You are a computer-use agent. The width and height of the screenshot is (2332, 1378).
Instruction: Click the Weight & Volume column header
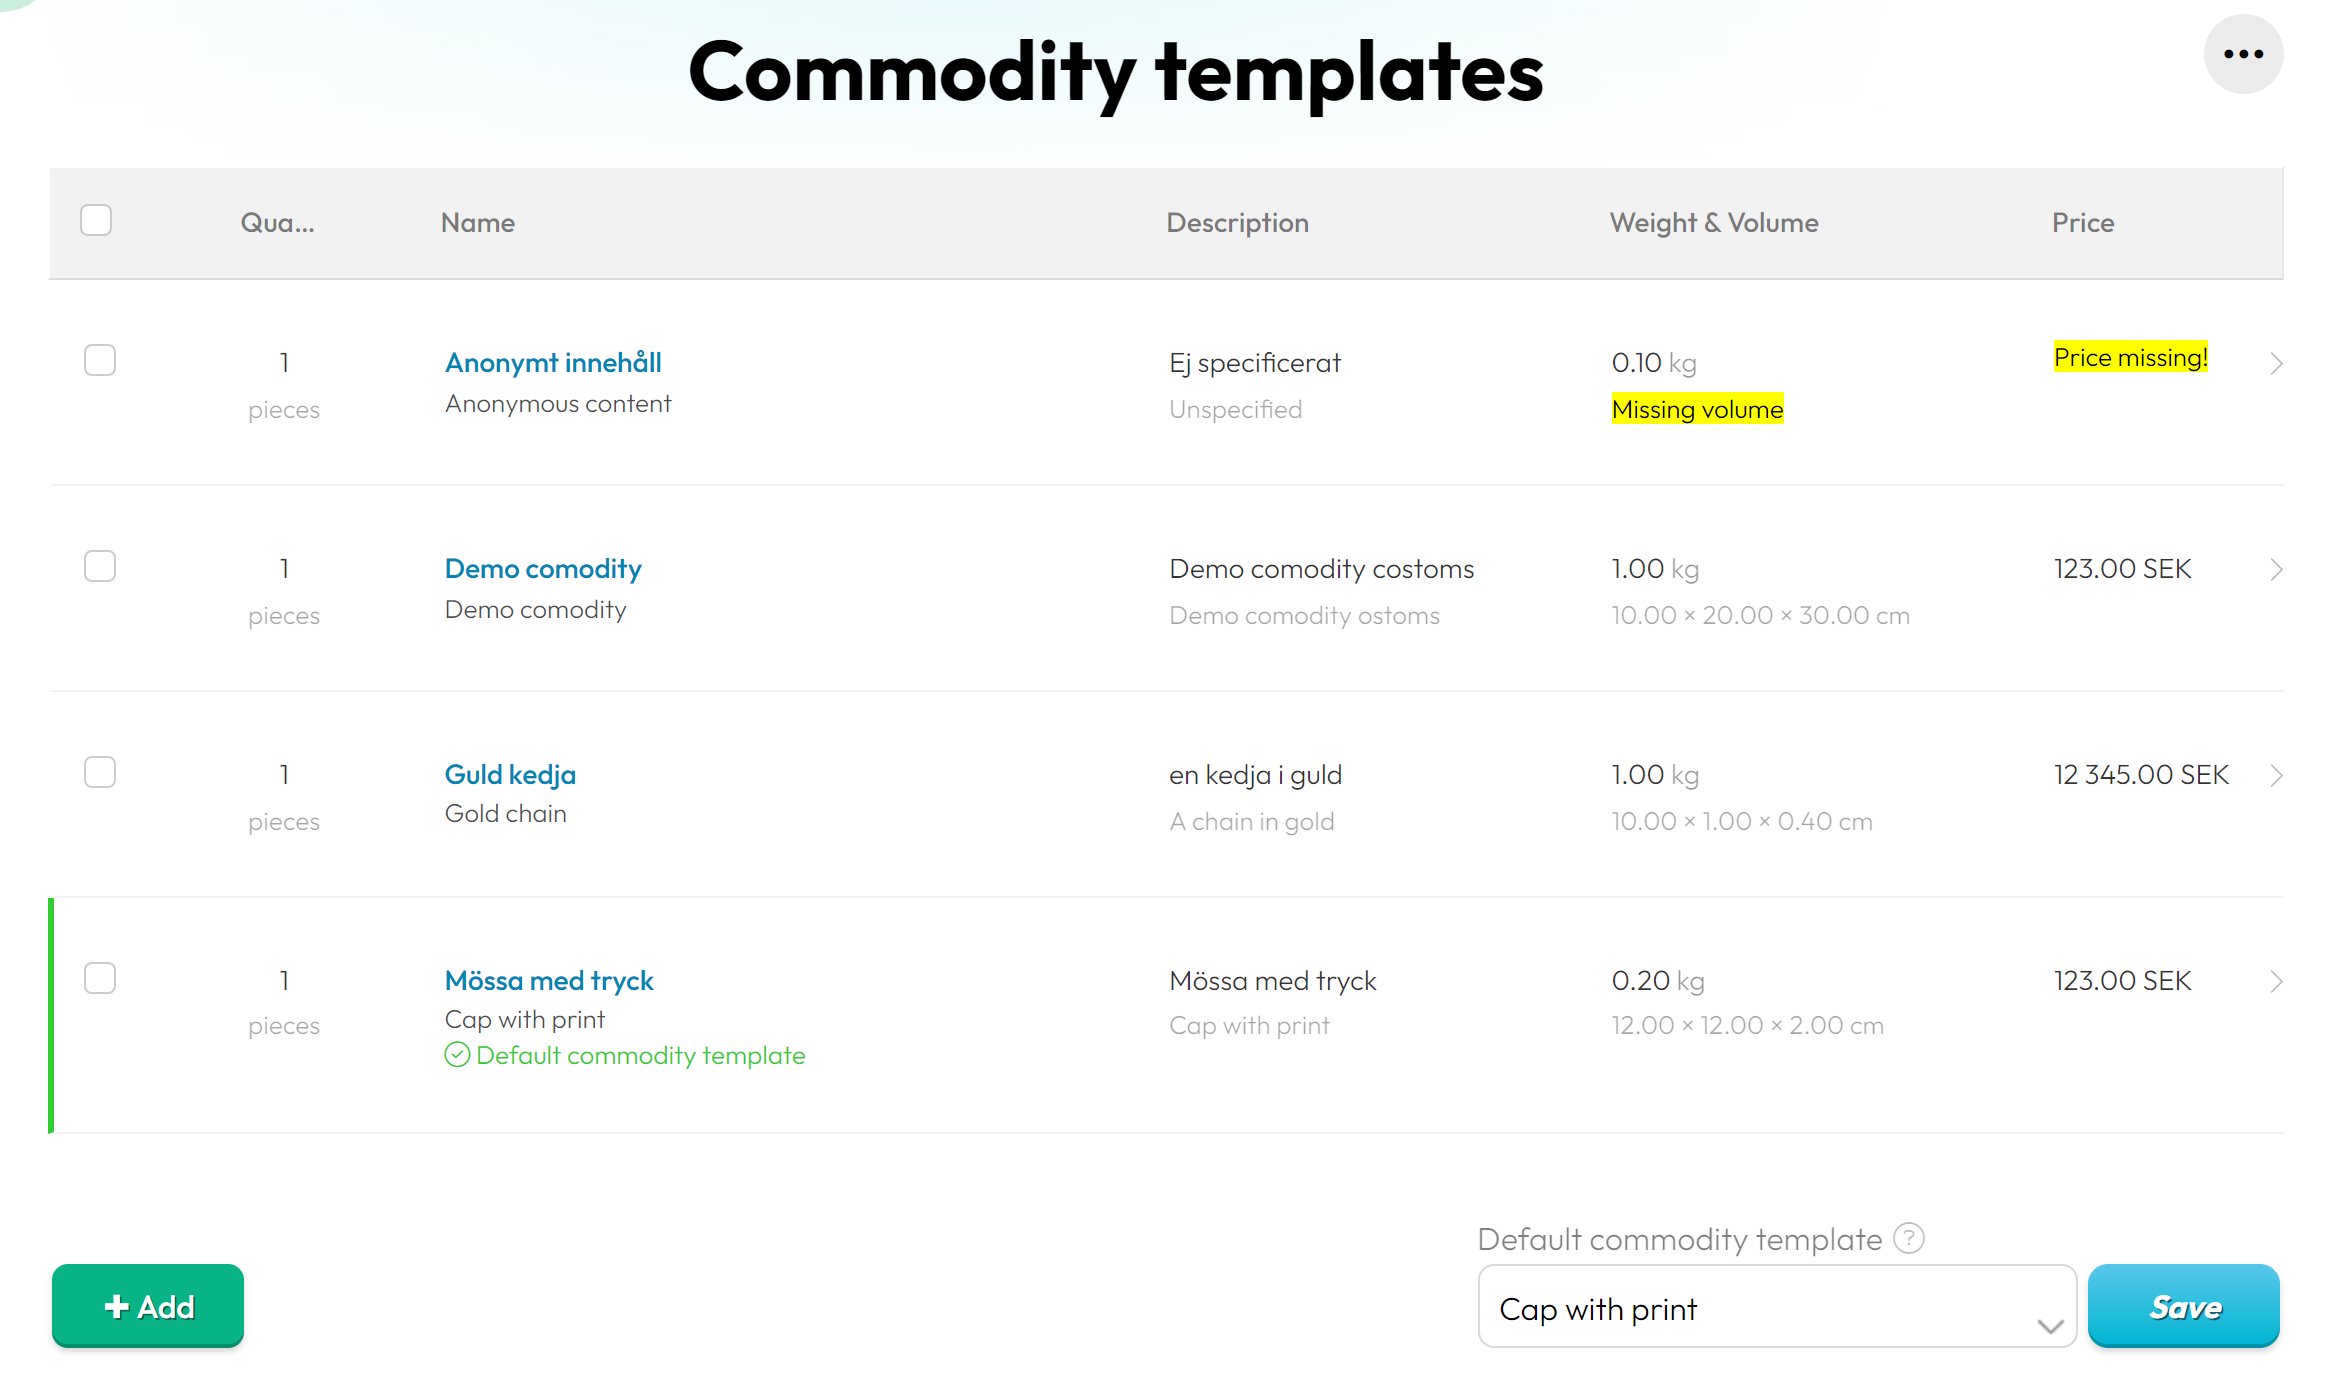point(1714,223)
